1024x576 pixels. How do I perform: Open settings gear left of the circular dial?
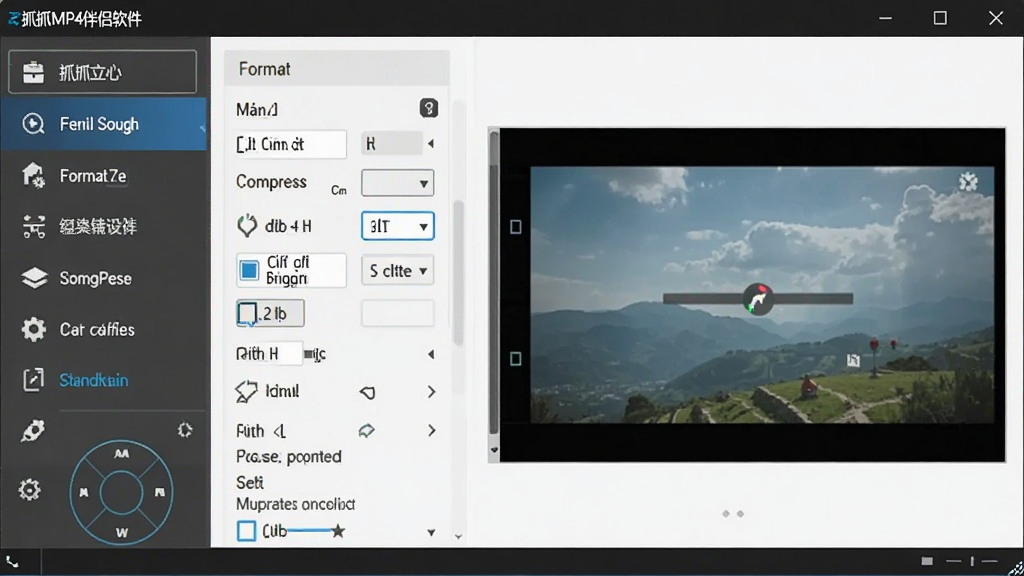pos(29,489)
